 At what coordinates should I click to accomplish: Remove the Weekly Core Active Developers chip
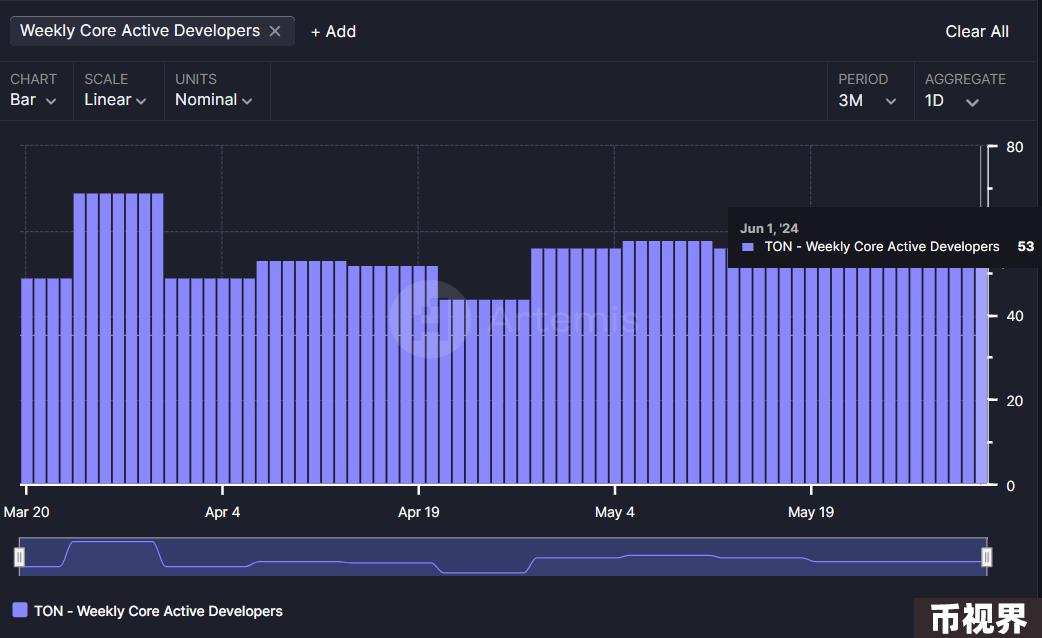[x=274, y=31]
